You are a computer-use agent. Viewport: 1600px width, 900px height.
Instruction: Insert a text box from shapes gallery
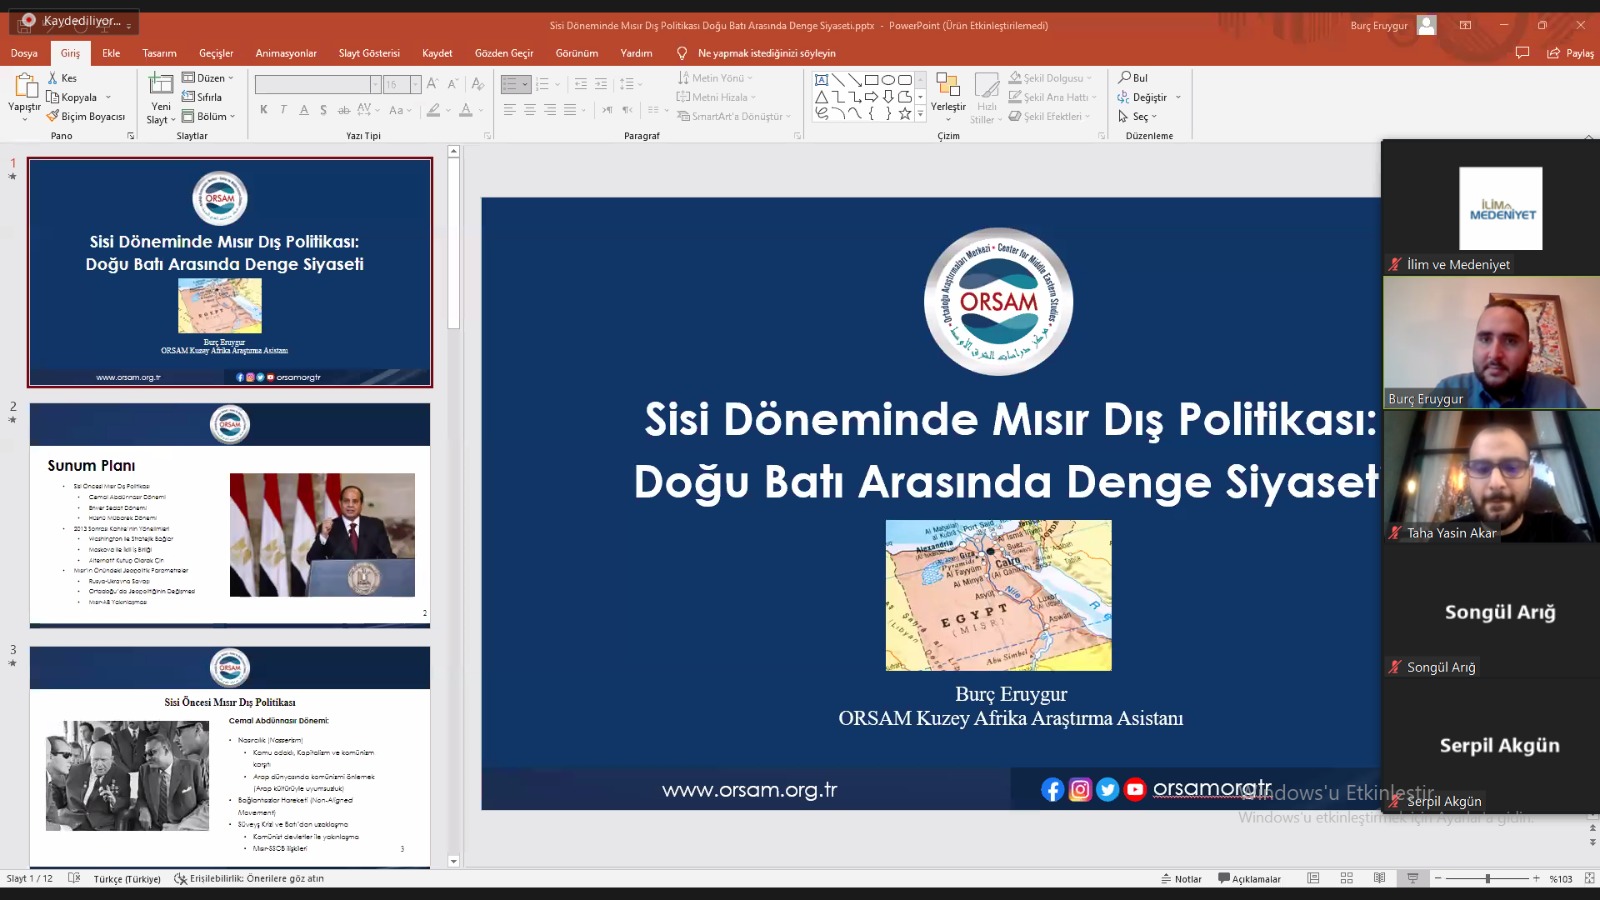coord(822,80)
